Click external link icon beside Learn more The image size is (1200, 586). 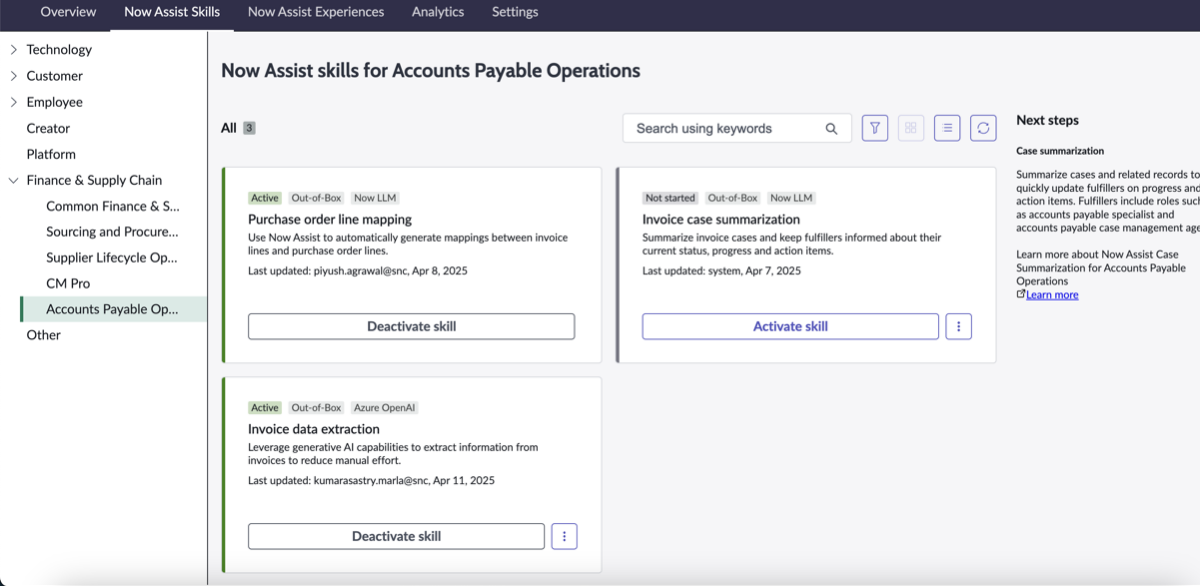[1020, 294]
